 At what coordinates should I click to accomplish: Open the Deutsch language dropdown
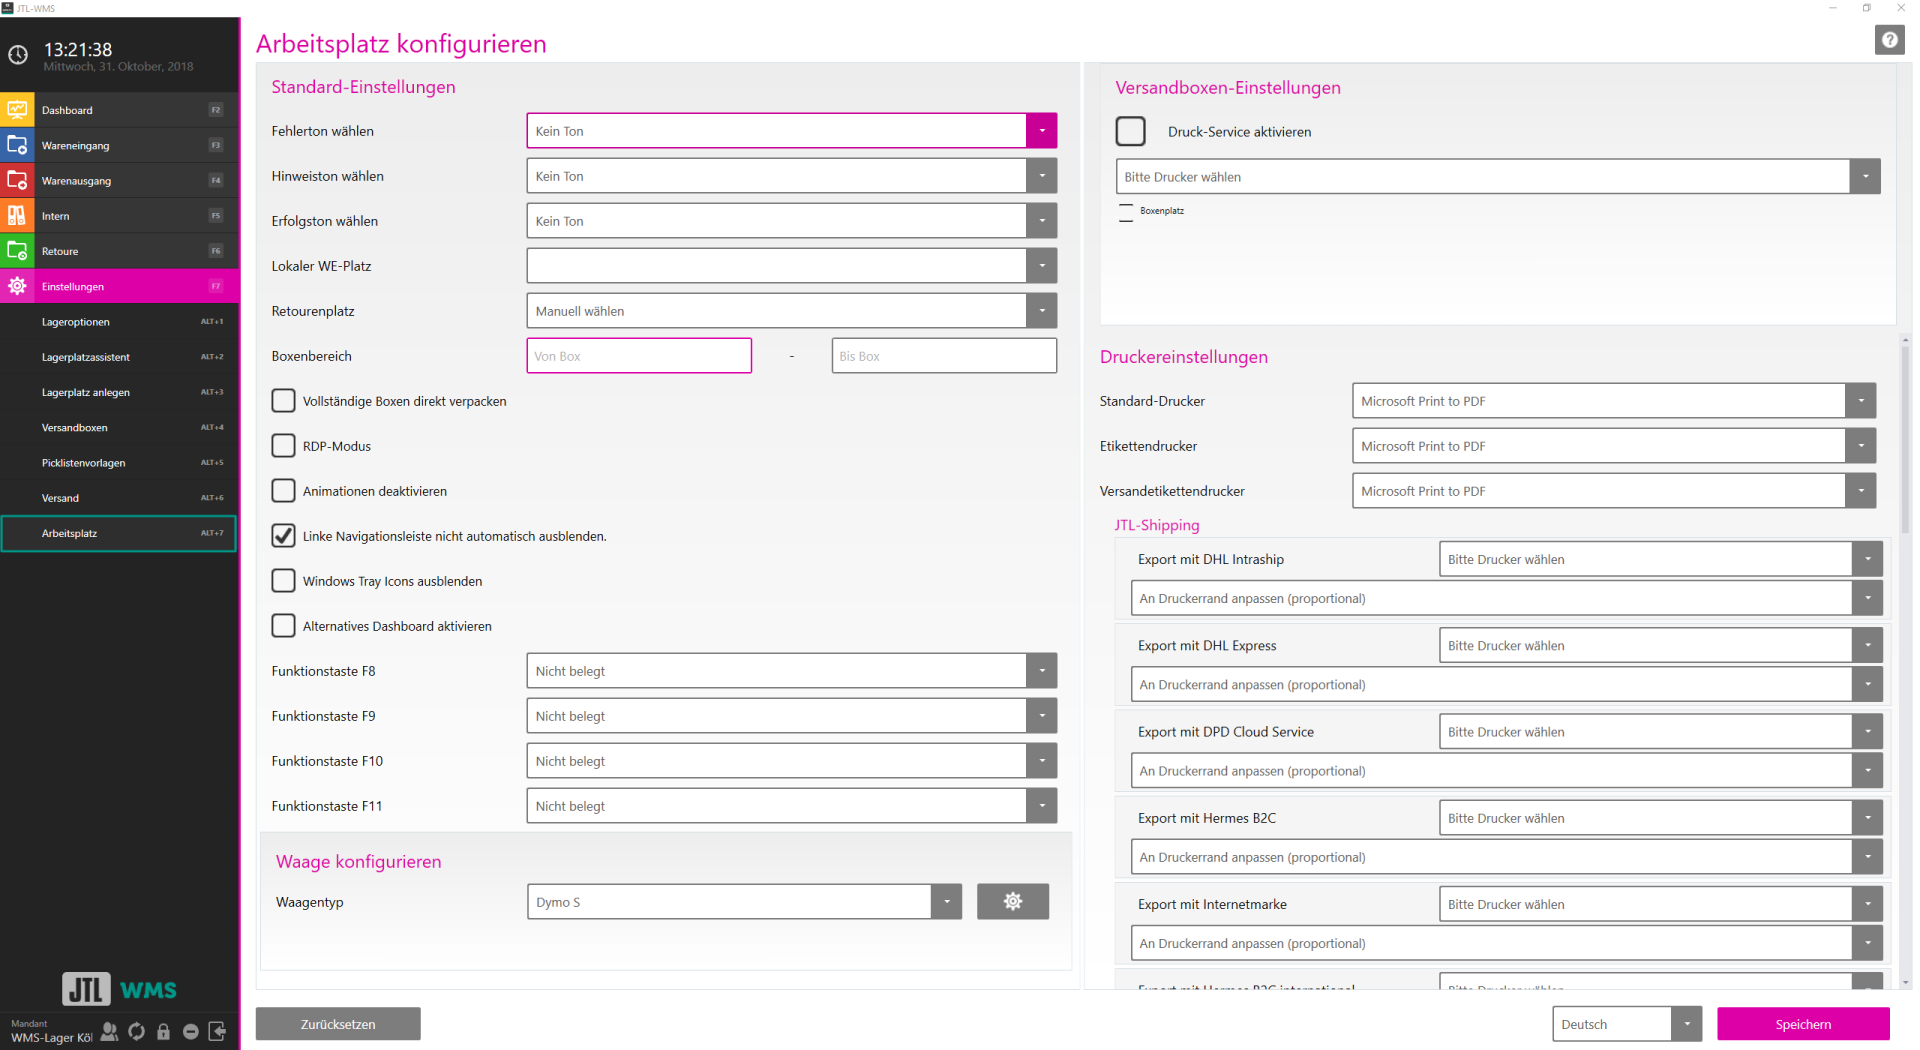click(1686, 1024)
